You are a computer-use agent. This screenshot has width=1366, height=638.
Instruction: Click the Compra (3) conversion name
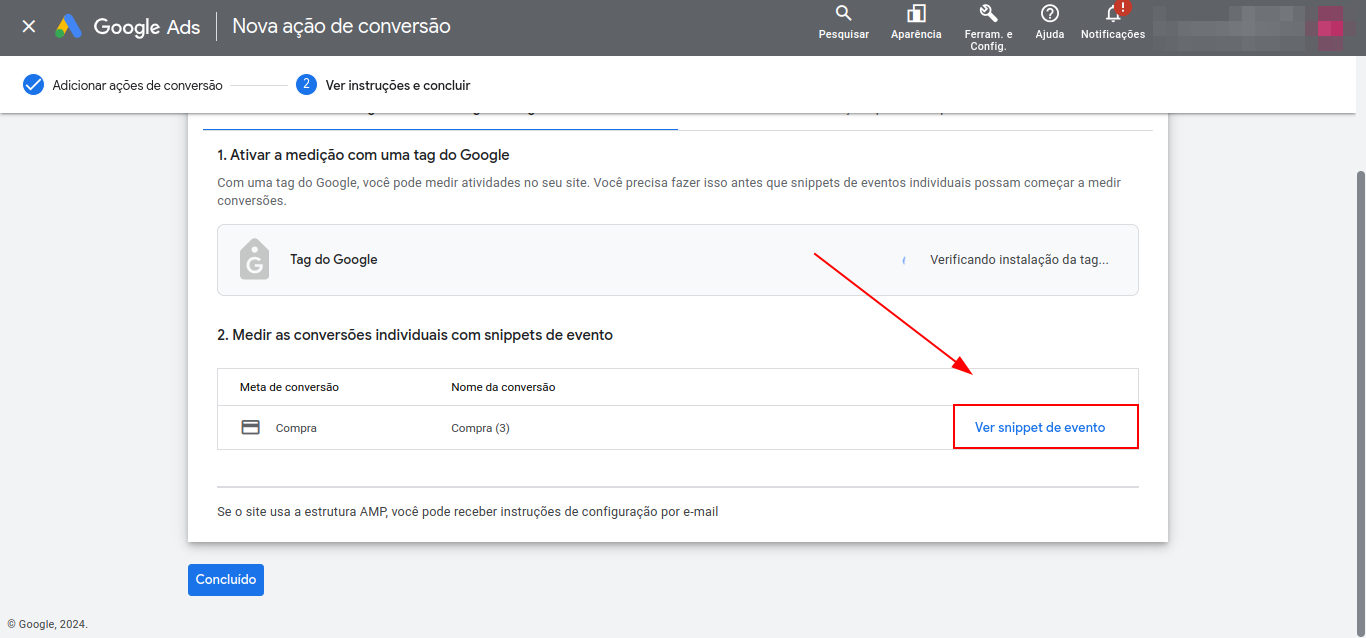[480, 428]
